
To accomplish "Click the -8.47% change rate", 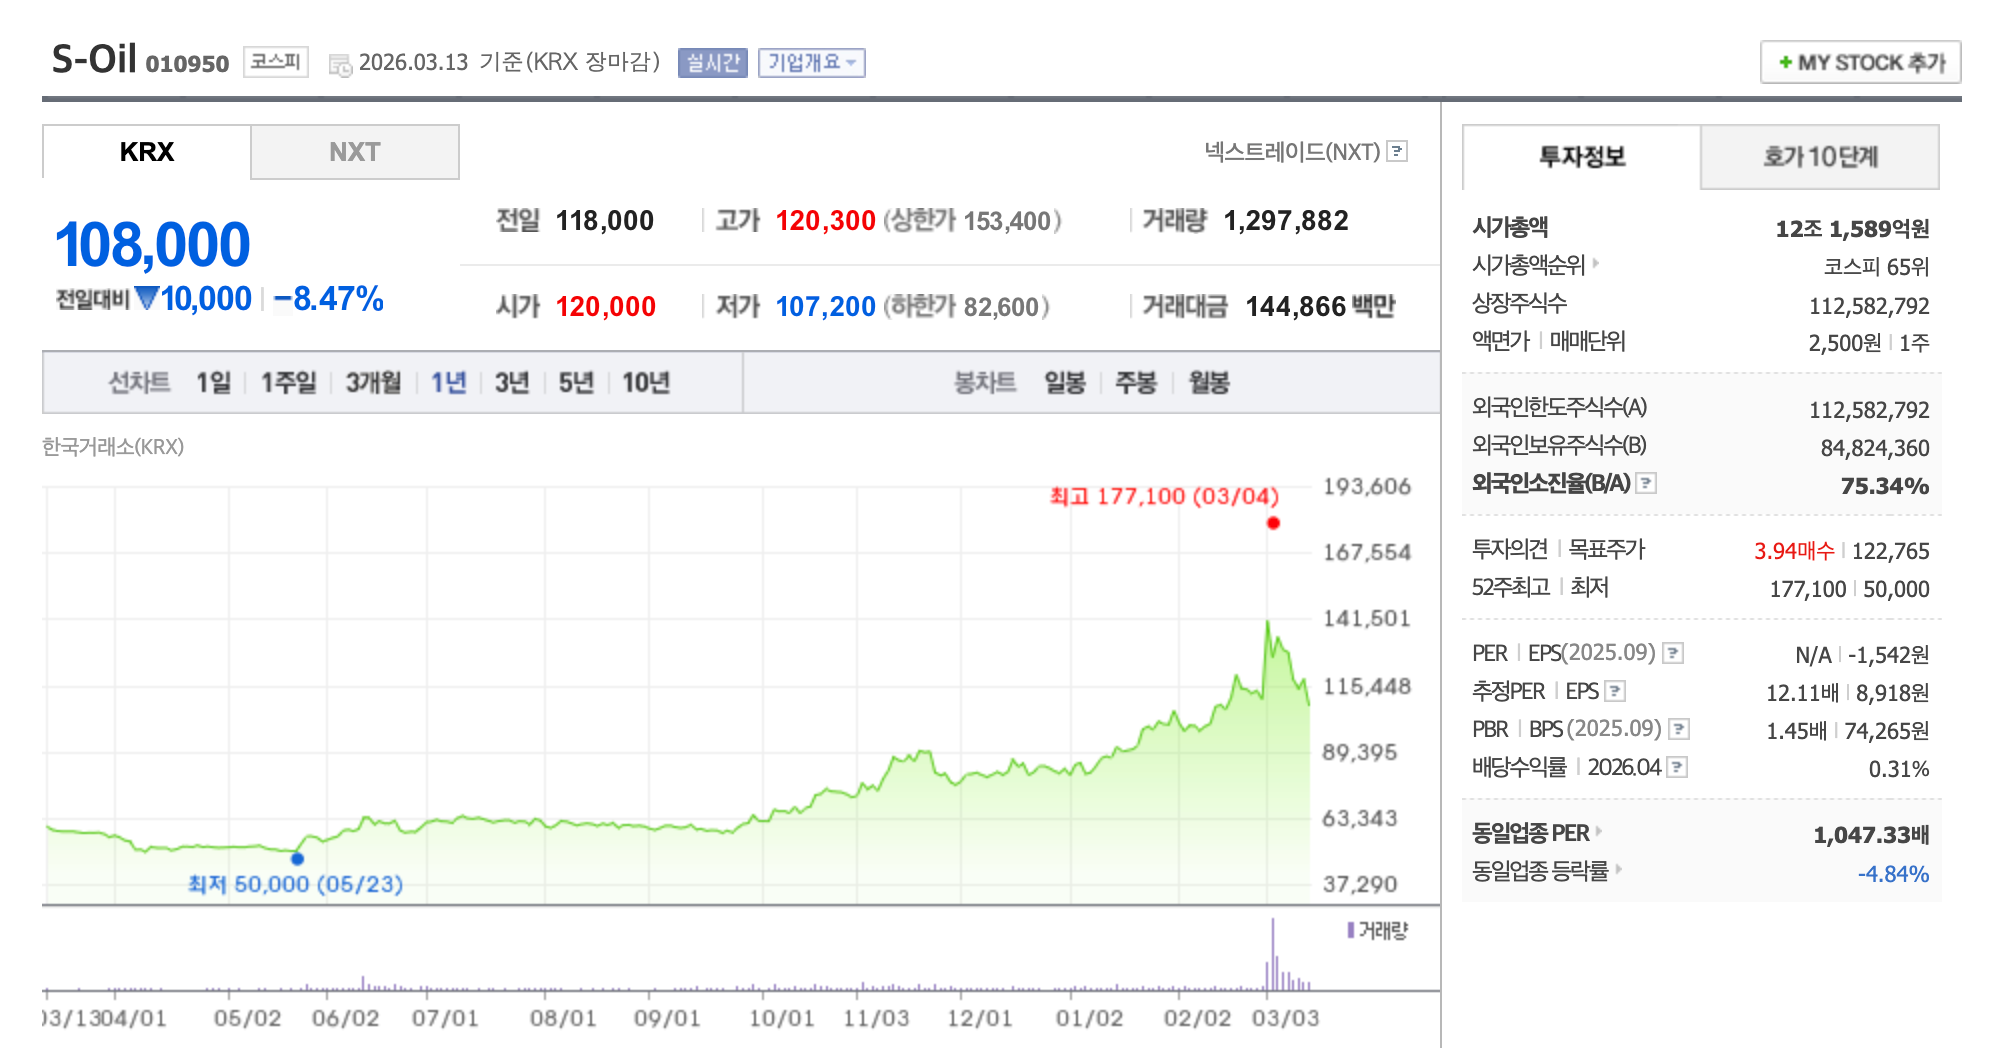I will [329, 299].
